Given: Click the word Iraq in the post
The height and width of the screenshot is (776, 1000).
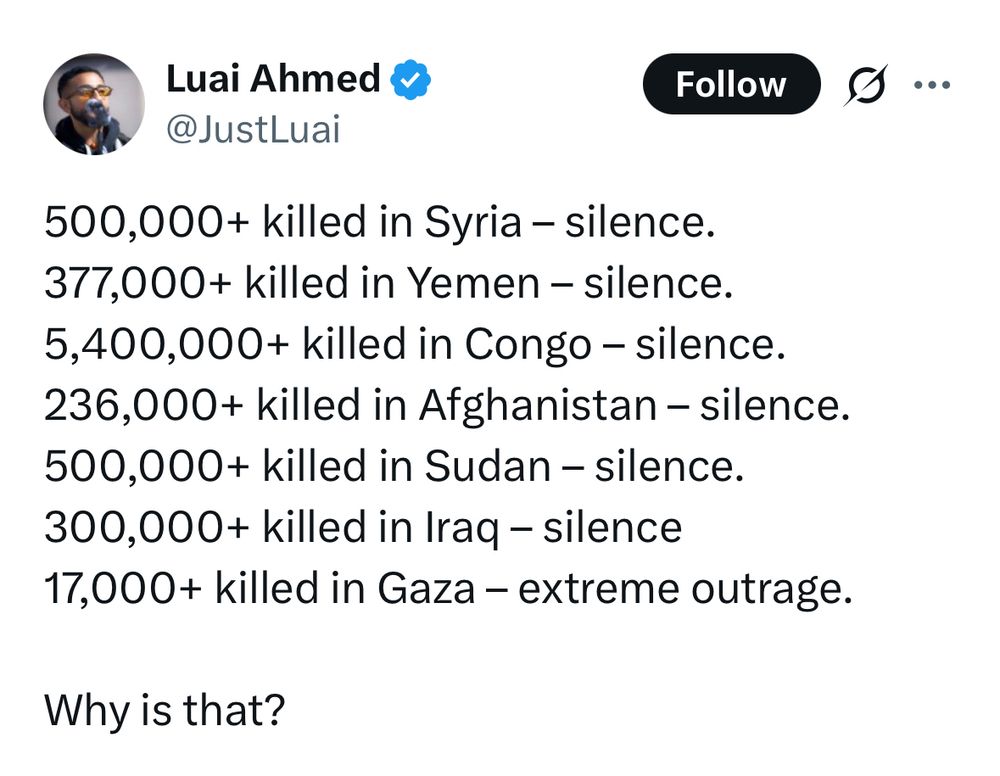Looking at the screenshot, I should click(462, 529).
